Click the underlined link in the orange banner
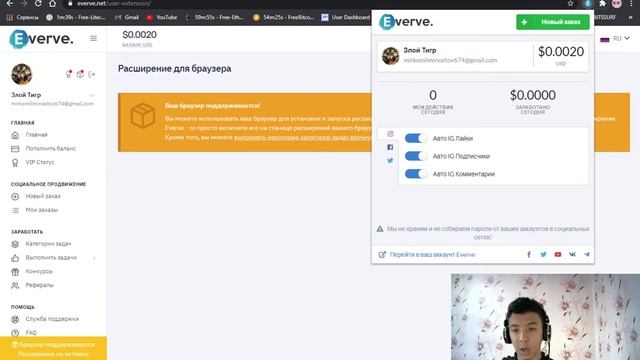Screen dimensions: 640x360 [302, 138]
